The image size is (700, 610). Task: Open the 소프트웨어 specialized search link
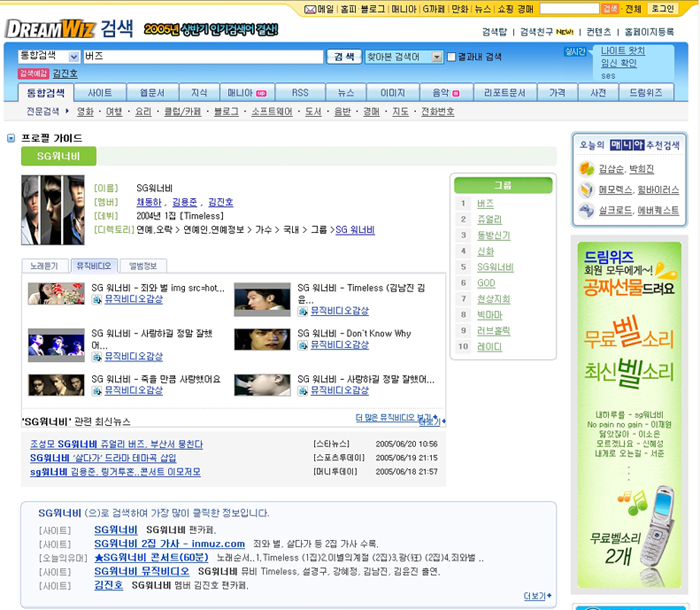click(272, 112)
